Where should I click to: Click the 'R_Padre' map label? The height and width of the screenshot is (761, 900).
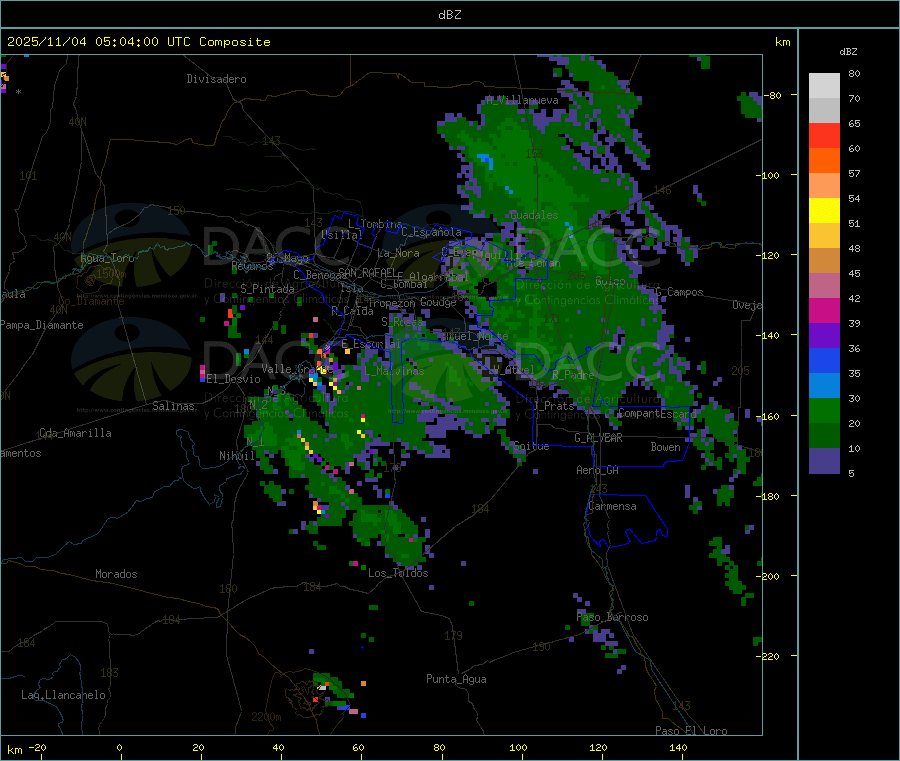pyautogui.click(x=573, y=375)
